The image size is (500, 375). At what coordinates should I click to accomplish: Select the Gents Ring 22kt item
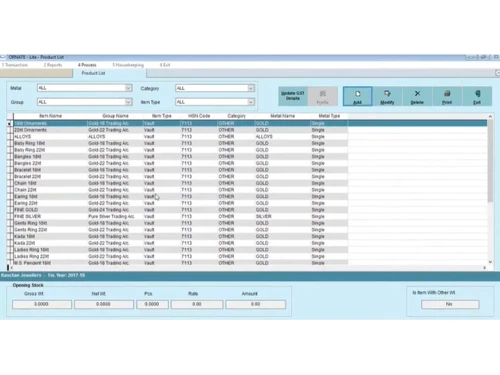pyautogui.click(x=31, y=230)
